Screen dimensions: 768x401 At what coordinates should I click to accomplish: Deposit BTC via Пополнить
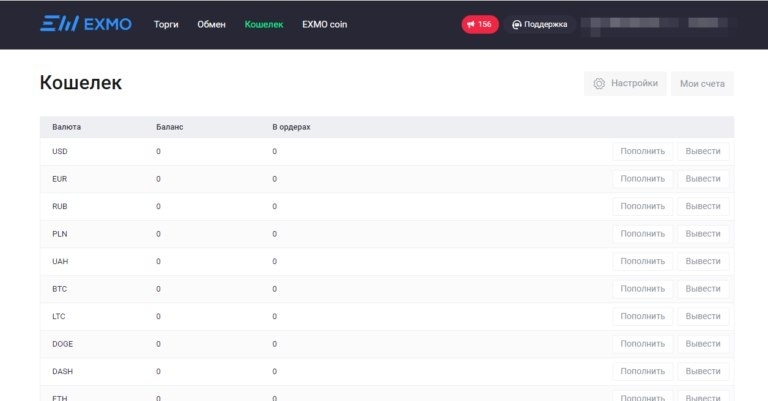(x=643, y=288)
